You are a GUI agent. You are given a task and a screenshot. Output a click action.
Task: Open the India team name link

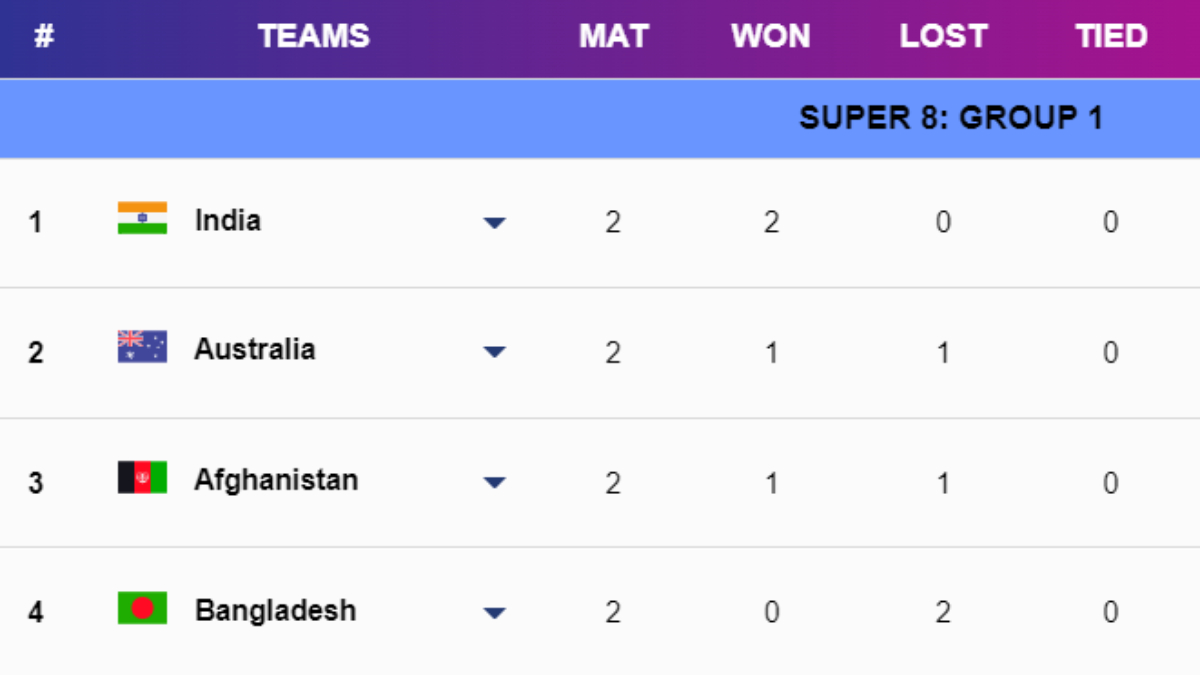coord(228,220)
